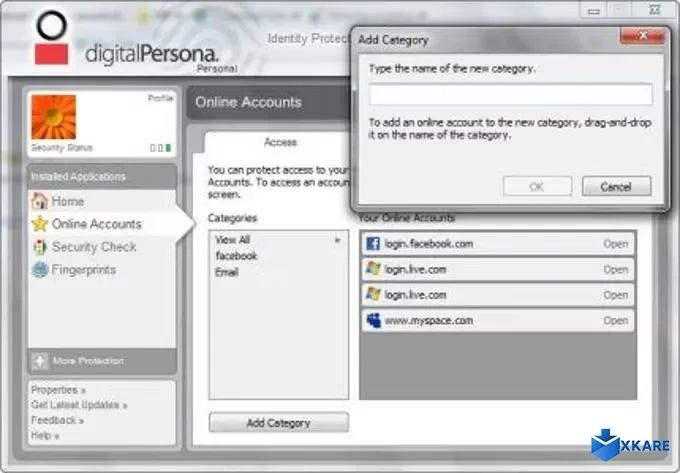The height and width of the screenshot is (473, 680).
Task: Click the green security status indicator bars
Action: [x=161, y=148]
